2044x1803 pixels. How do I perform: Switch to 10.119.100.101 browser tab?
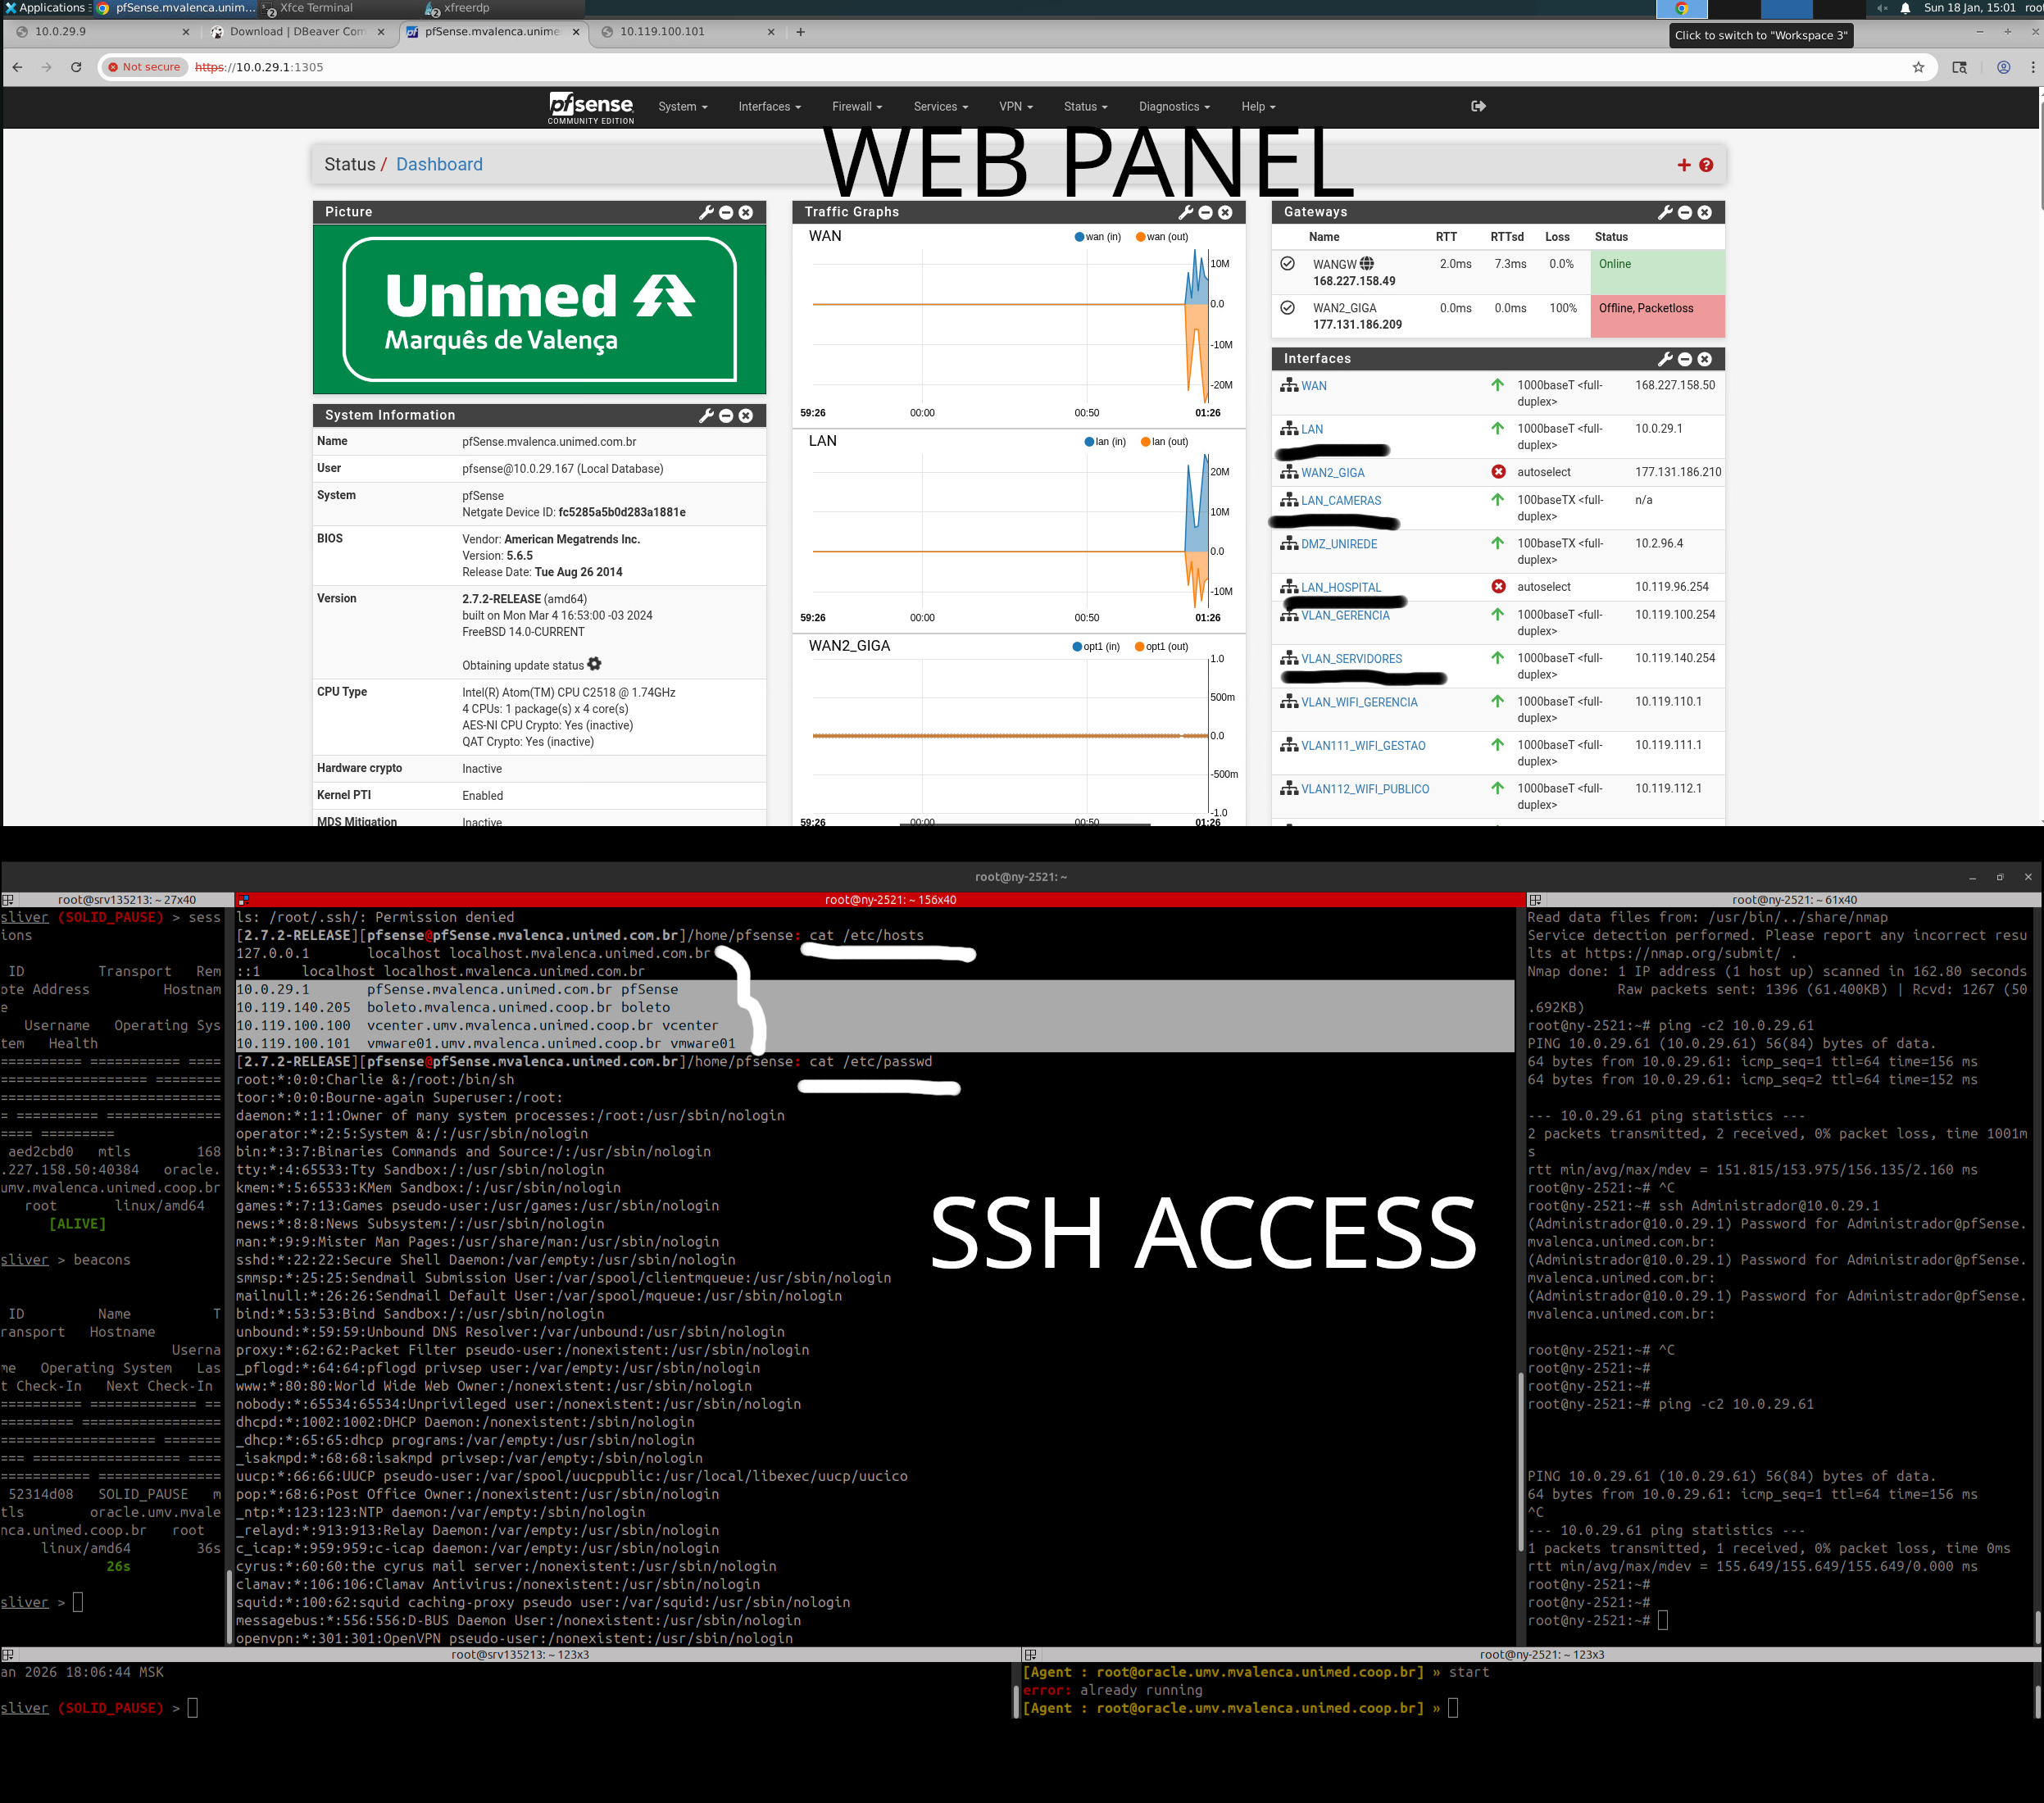point(662,32)
